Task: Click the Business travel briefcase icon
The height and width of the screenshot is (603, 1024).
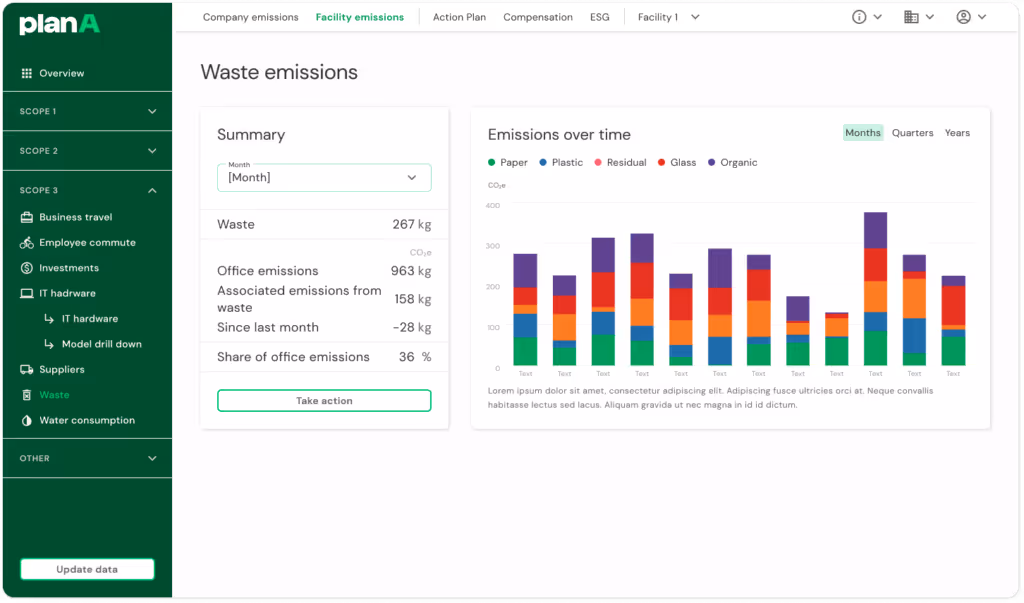Action: point(26,217)
